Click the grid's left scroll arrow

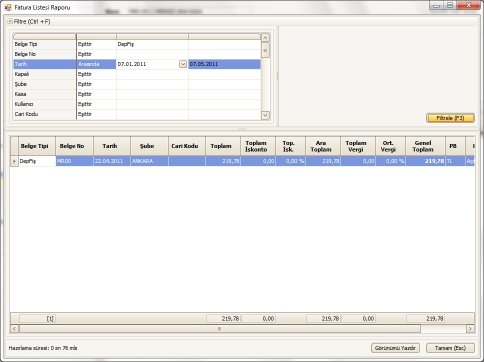pos(14,329)
